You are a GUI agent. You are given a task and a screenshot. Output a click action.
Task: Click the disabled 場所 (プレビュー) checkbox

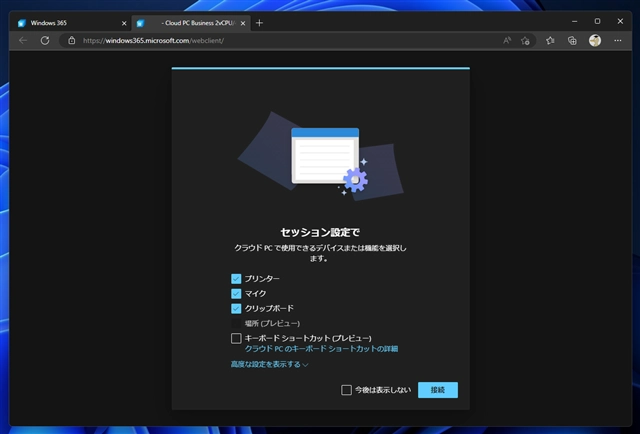[x=236, y=323]
